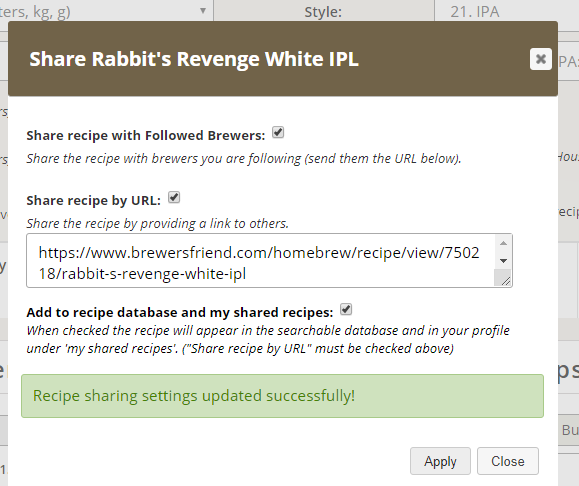Screen dimensions: 579x486
Task: Click the Style: header cell
Action: 323,11
